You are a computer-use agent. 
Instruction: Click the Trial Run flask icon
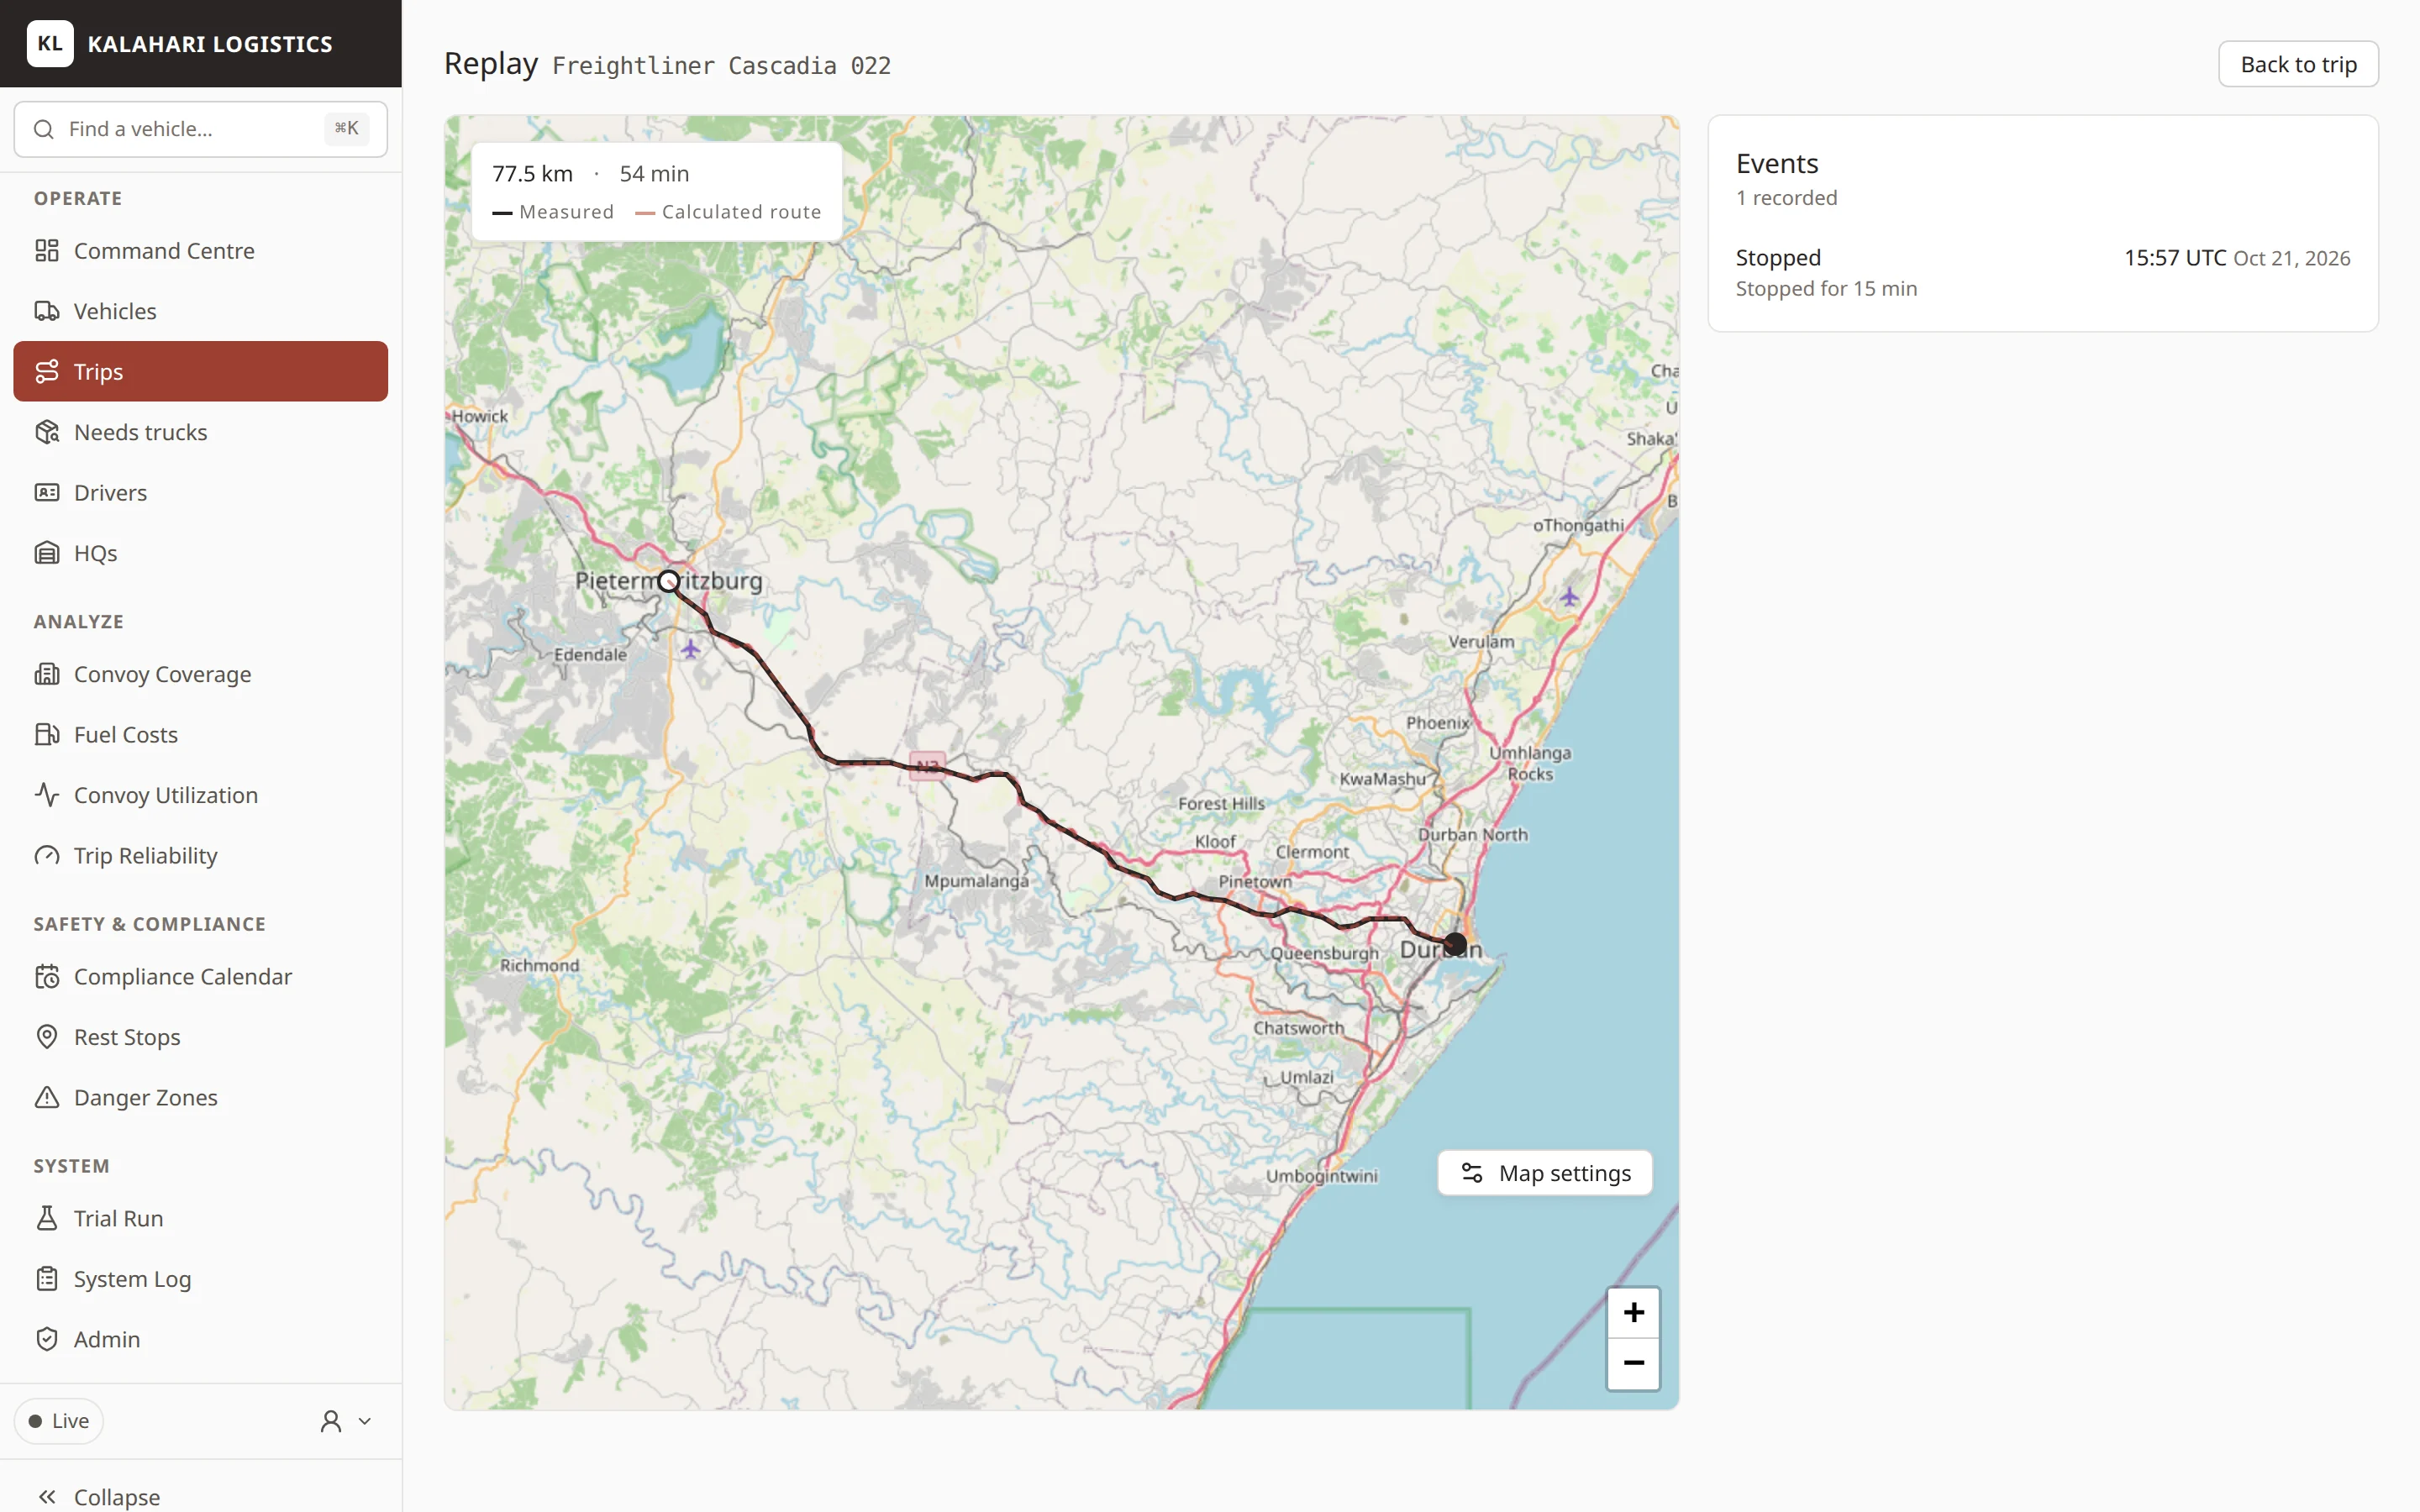(47, 1218)
